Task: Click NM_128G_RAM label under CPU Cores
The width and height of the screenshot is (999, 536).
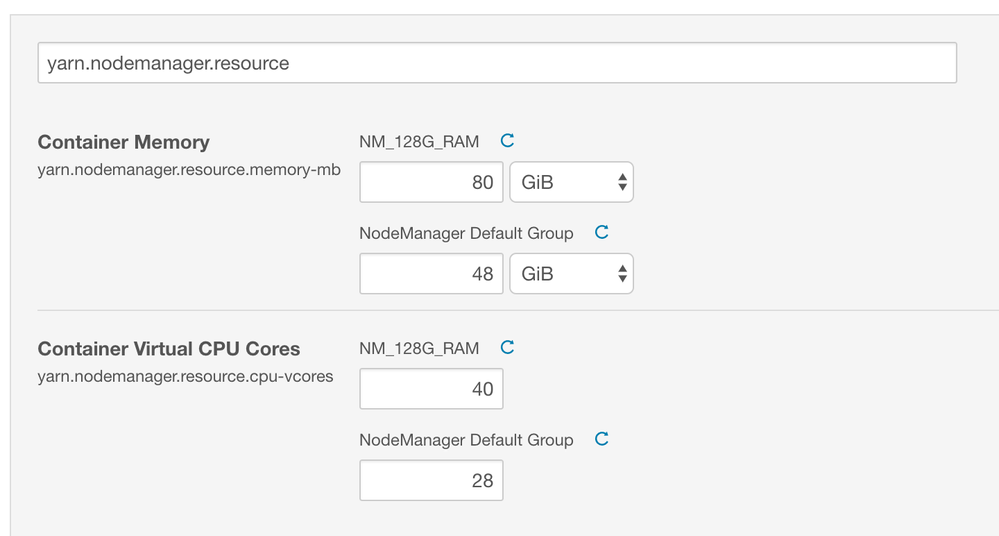Action: (x=419, y=349)
